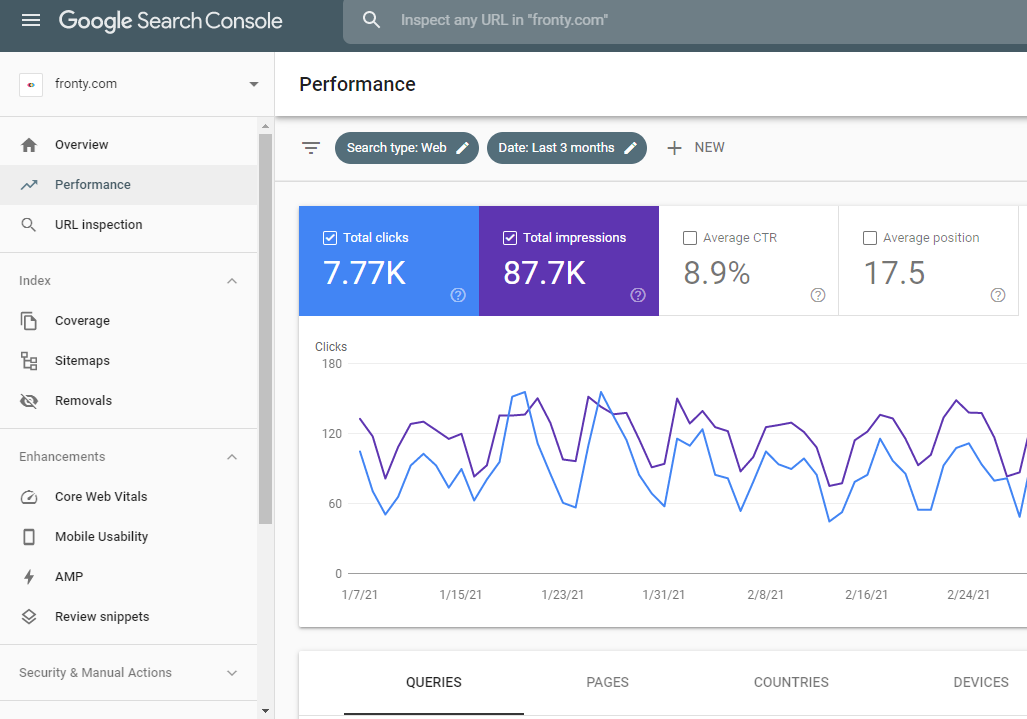This screenshot has height=719, width=1027.
Task: Click the AMP lightning bolt icon
Action: pos(29,577)
